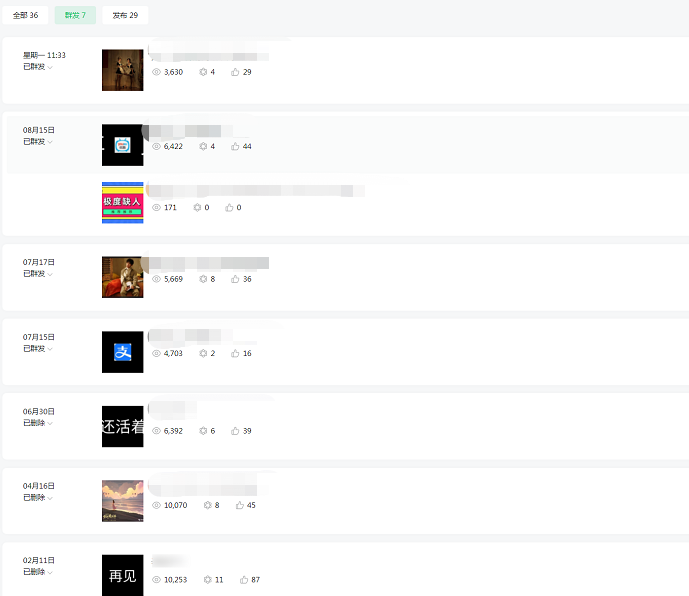Open the 已删除 dropdown under 02月11日
The image size is (689, 596).
pos(38,572)
